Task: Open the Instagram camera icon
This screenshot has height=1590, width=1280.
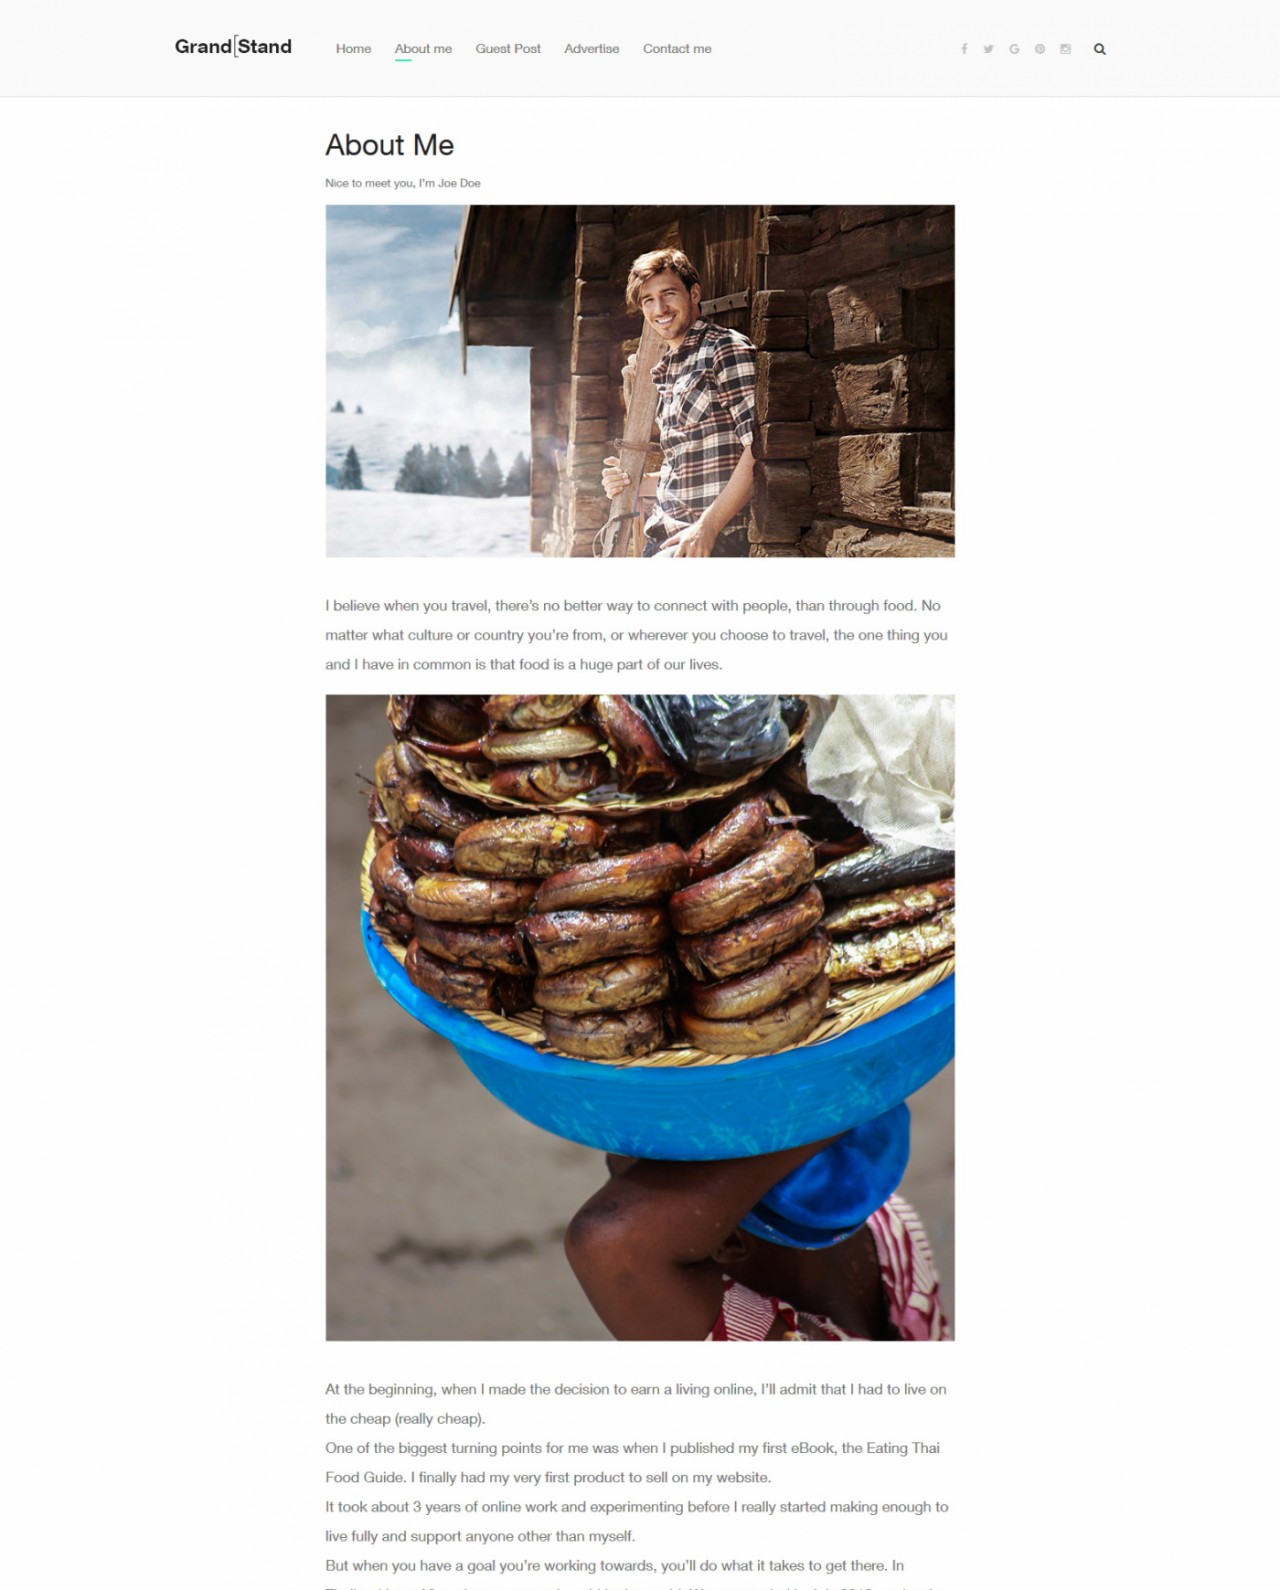Action: [x=1065, y=49]
